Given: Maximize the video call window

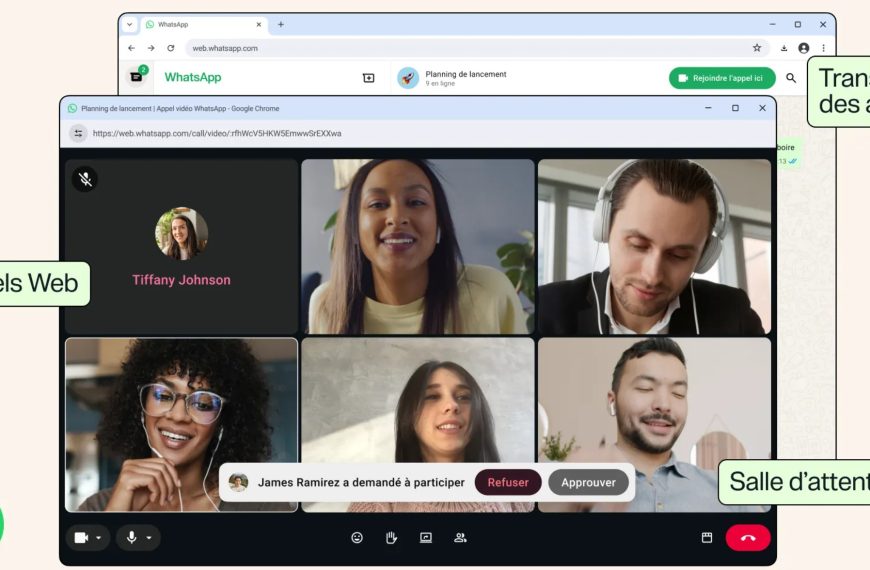Looking at the screenshot, I should pos(735,108).
